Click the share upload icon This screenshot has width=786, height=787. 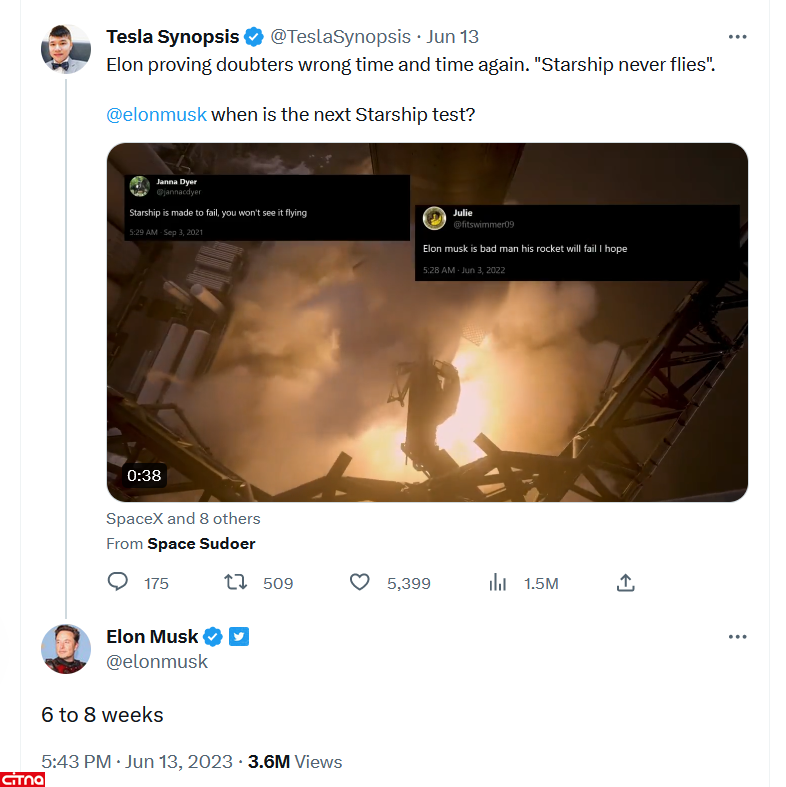point(626,582)
